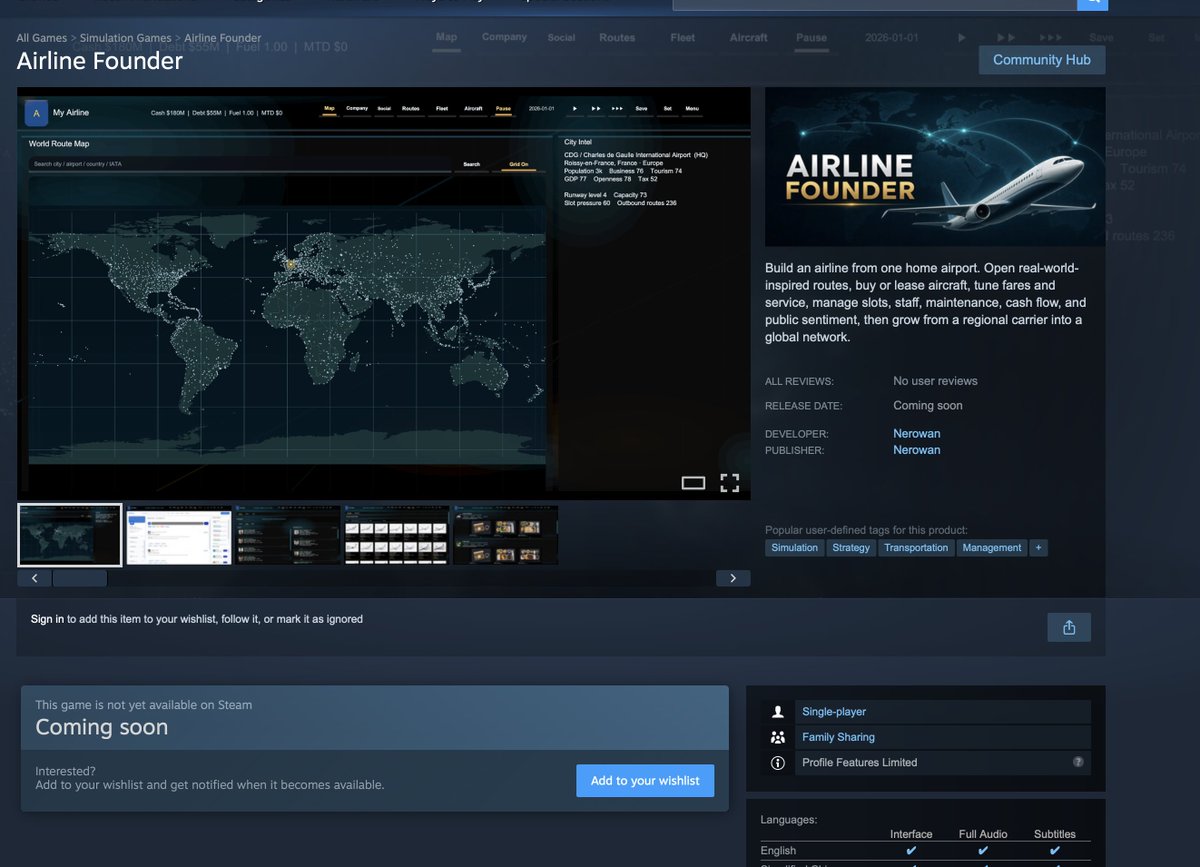Image resolution: width=1200 pixels, height=867 pixels.
Task: Expand more tags with the plus button
Action: (x=1038, y=548)
